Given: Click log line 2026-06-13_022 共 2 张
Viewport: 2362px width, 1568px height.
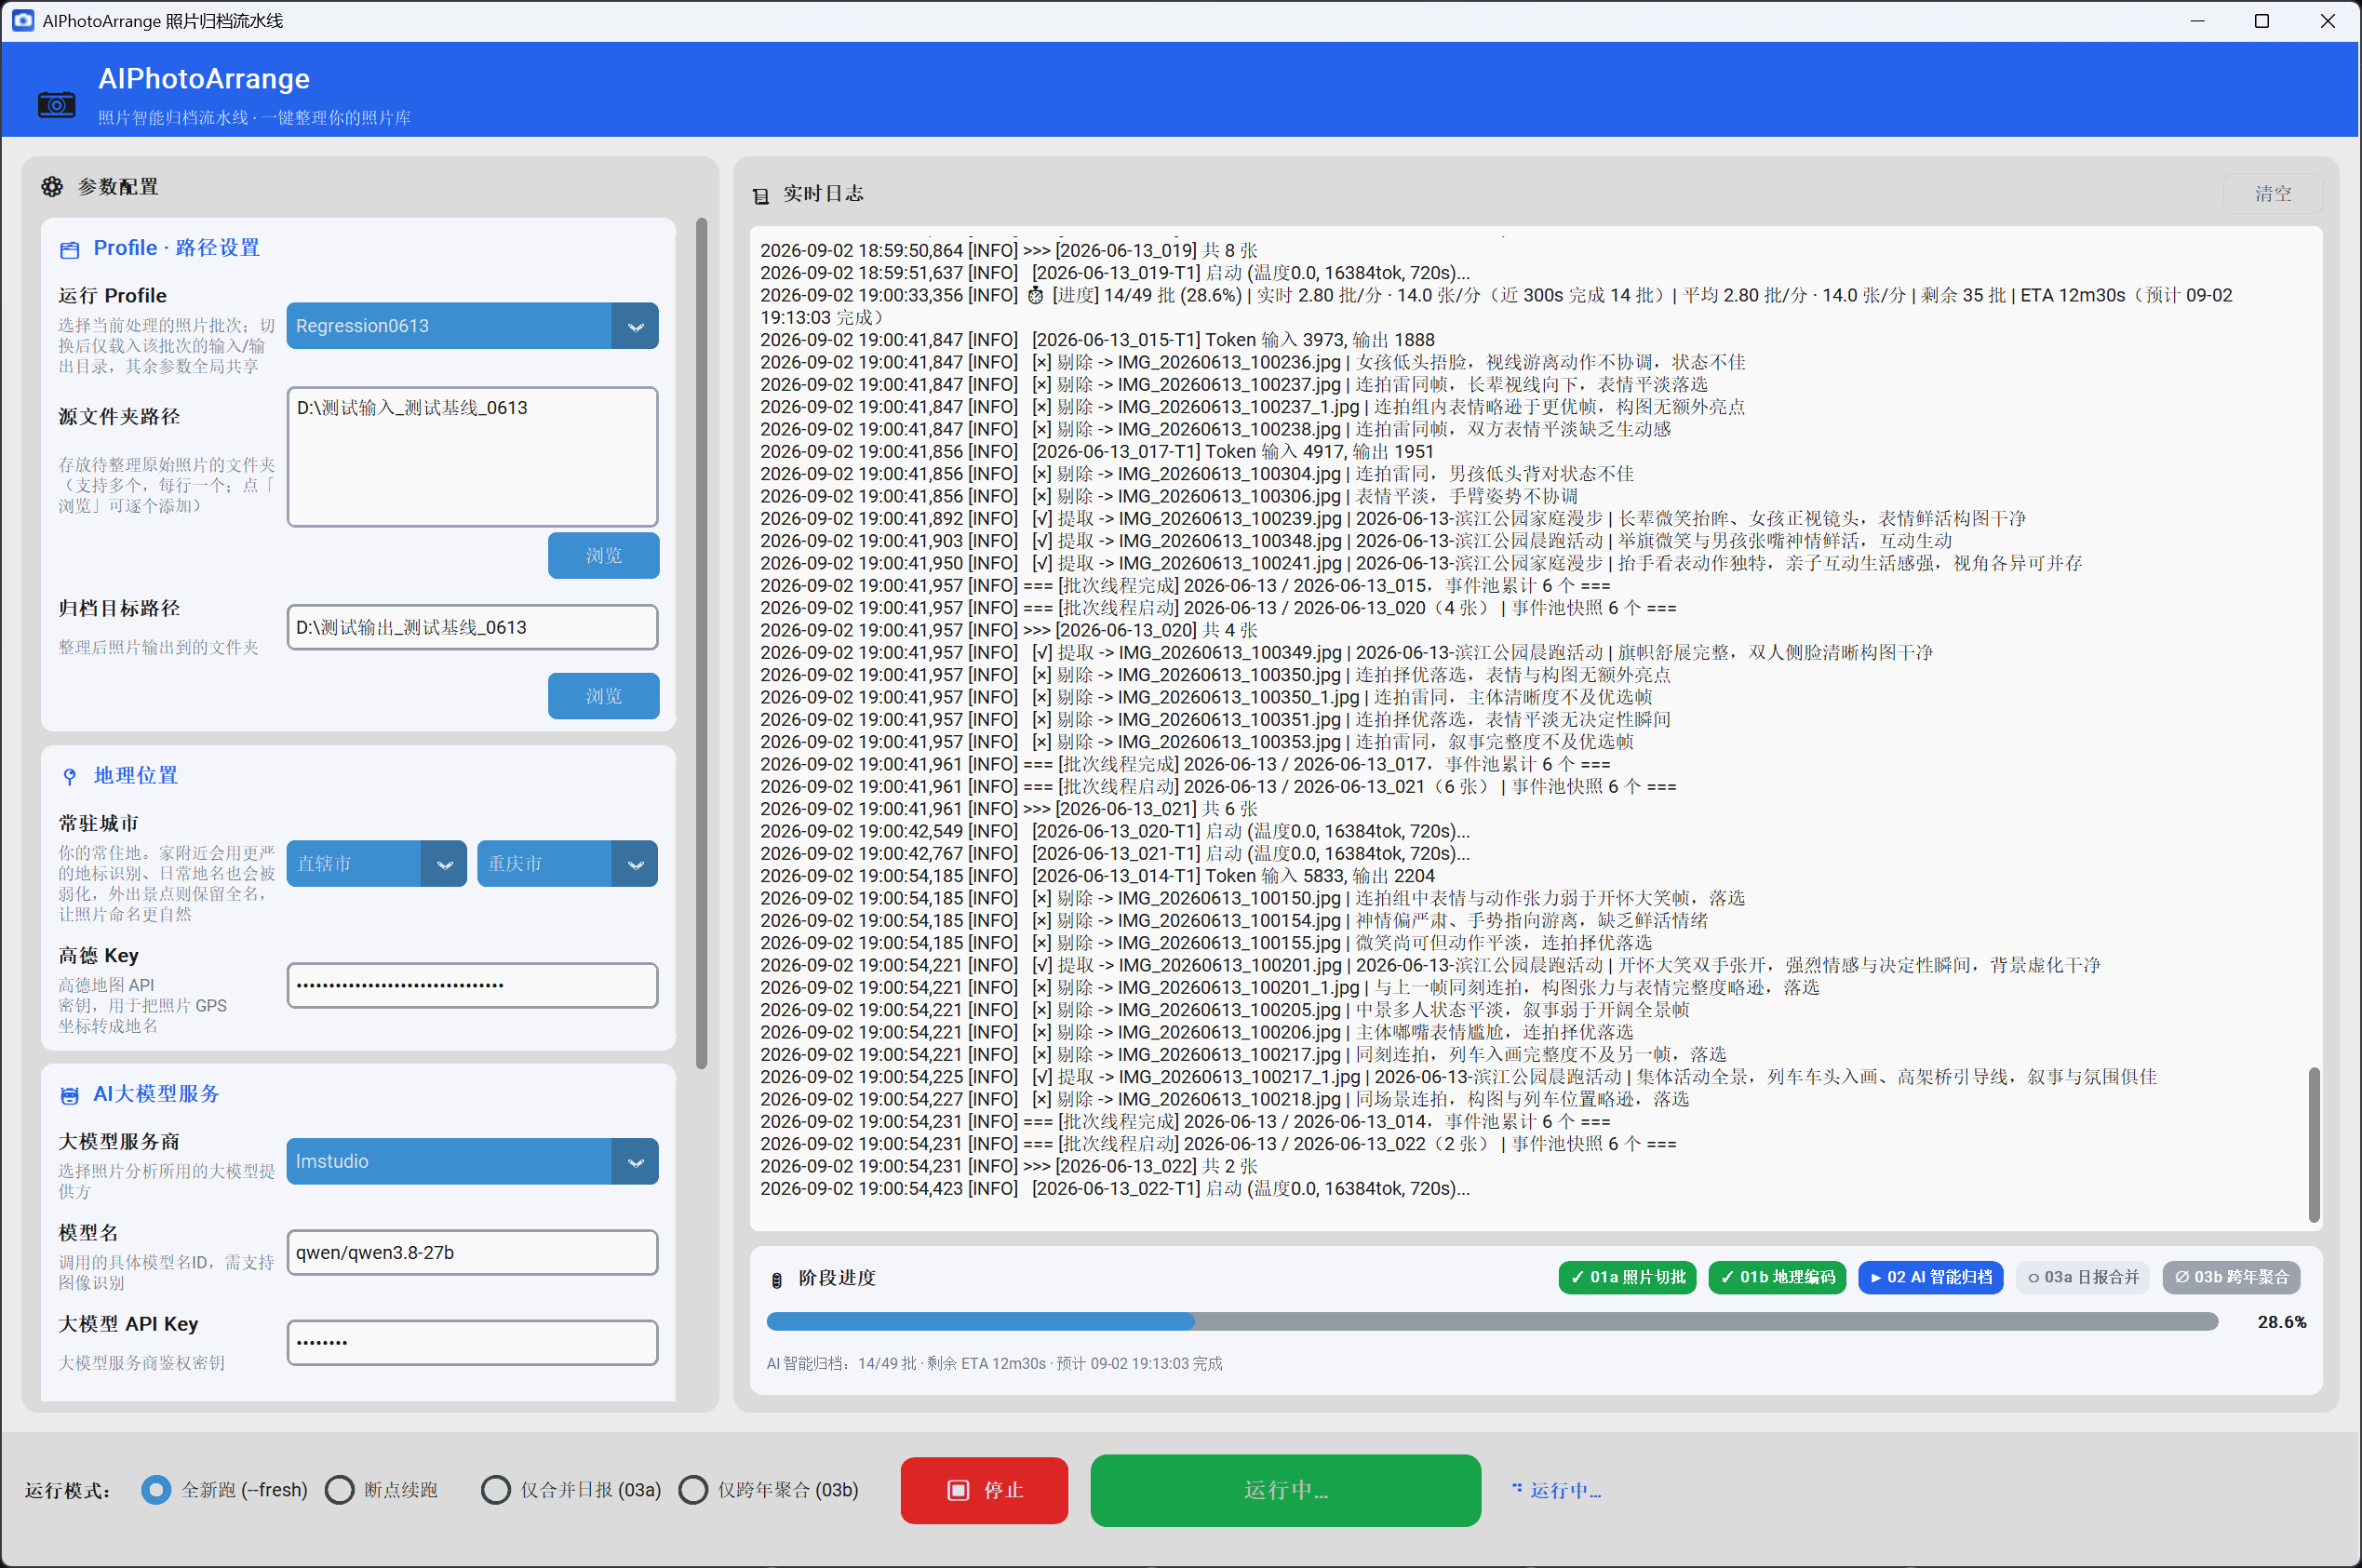Looking at the screenshot, I should click(1008, 1166).
